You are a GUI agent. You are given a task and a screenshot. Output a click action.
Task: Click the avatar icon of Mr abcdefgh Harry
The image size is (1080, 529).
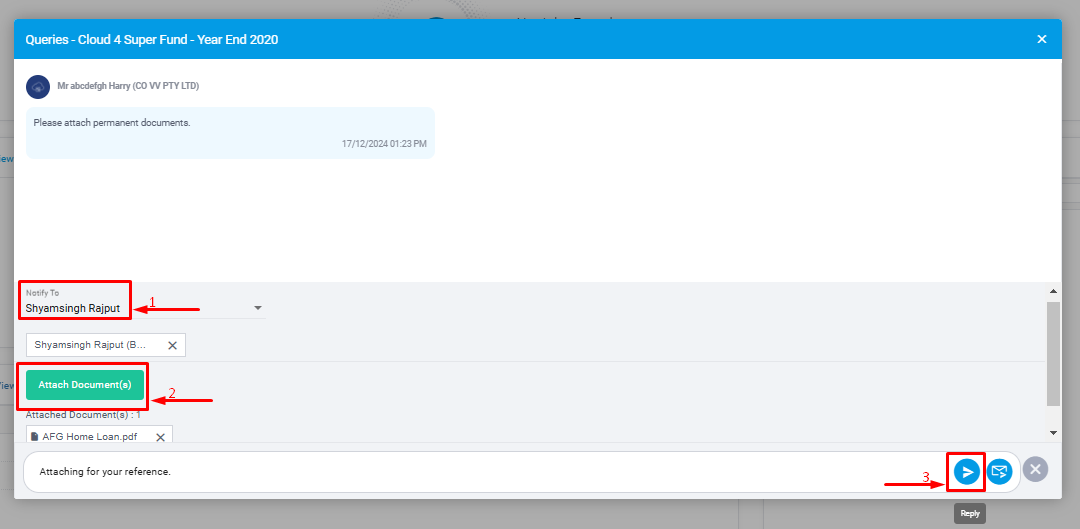coord(38,87)
